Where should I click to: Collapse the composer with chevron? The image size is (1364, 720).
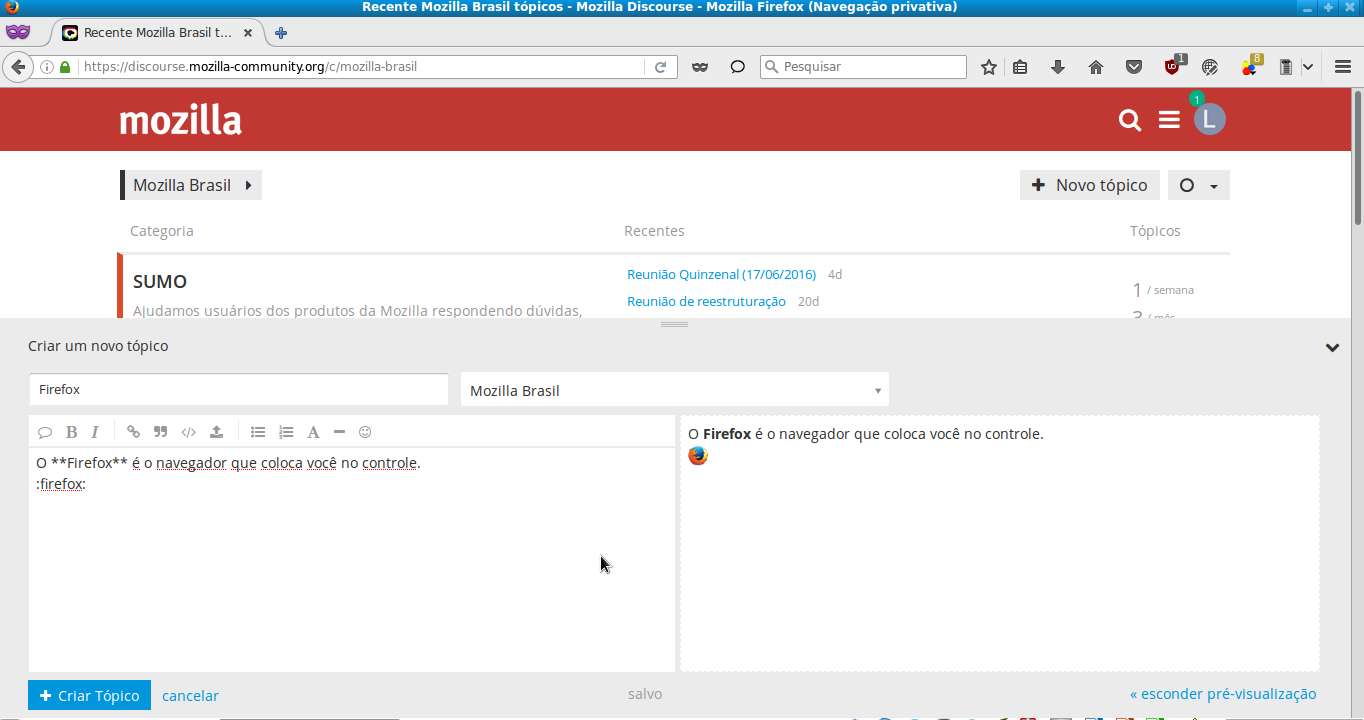pos(1332,348)
